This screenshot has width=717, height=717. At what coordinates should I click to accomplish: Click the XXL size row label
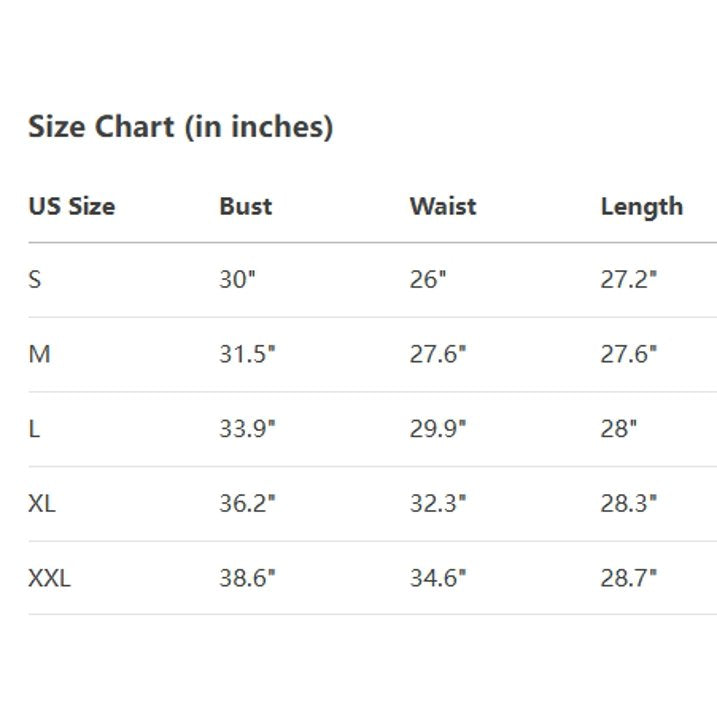point(49,578)
